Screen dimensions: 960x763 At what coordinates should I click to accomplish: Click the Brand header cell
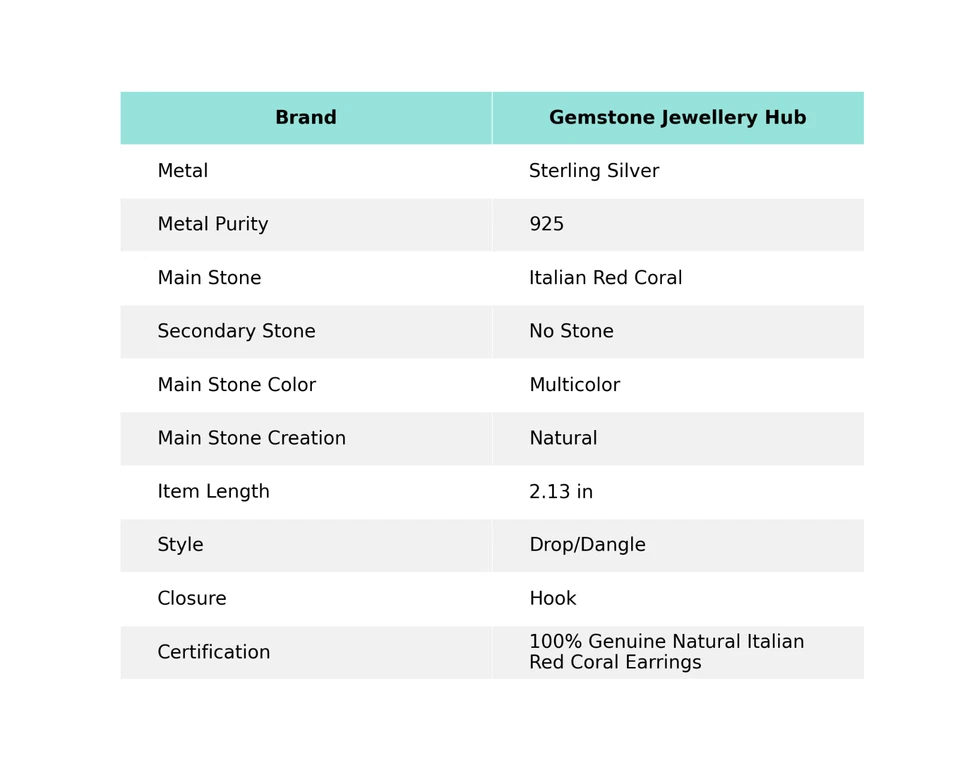305,118
